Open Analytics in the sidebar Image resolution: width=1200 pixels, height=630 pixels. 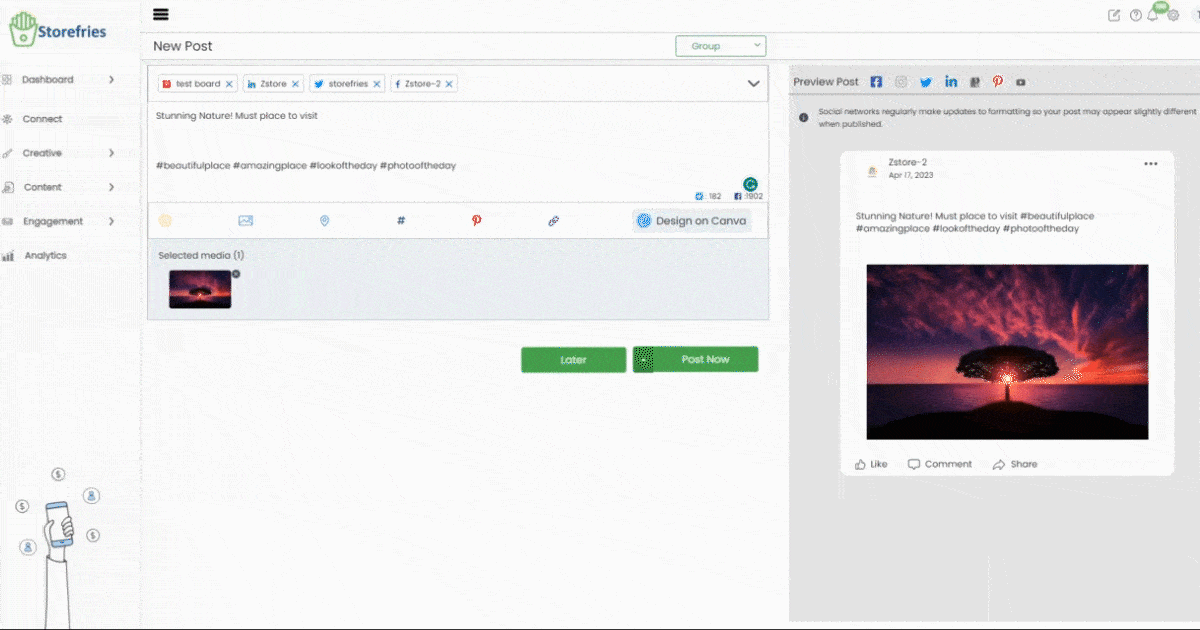tap(45, 255)
